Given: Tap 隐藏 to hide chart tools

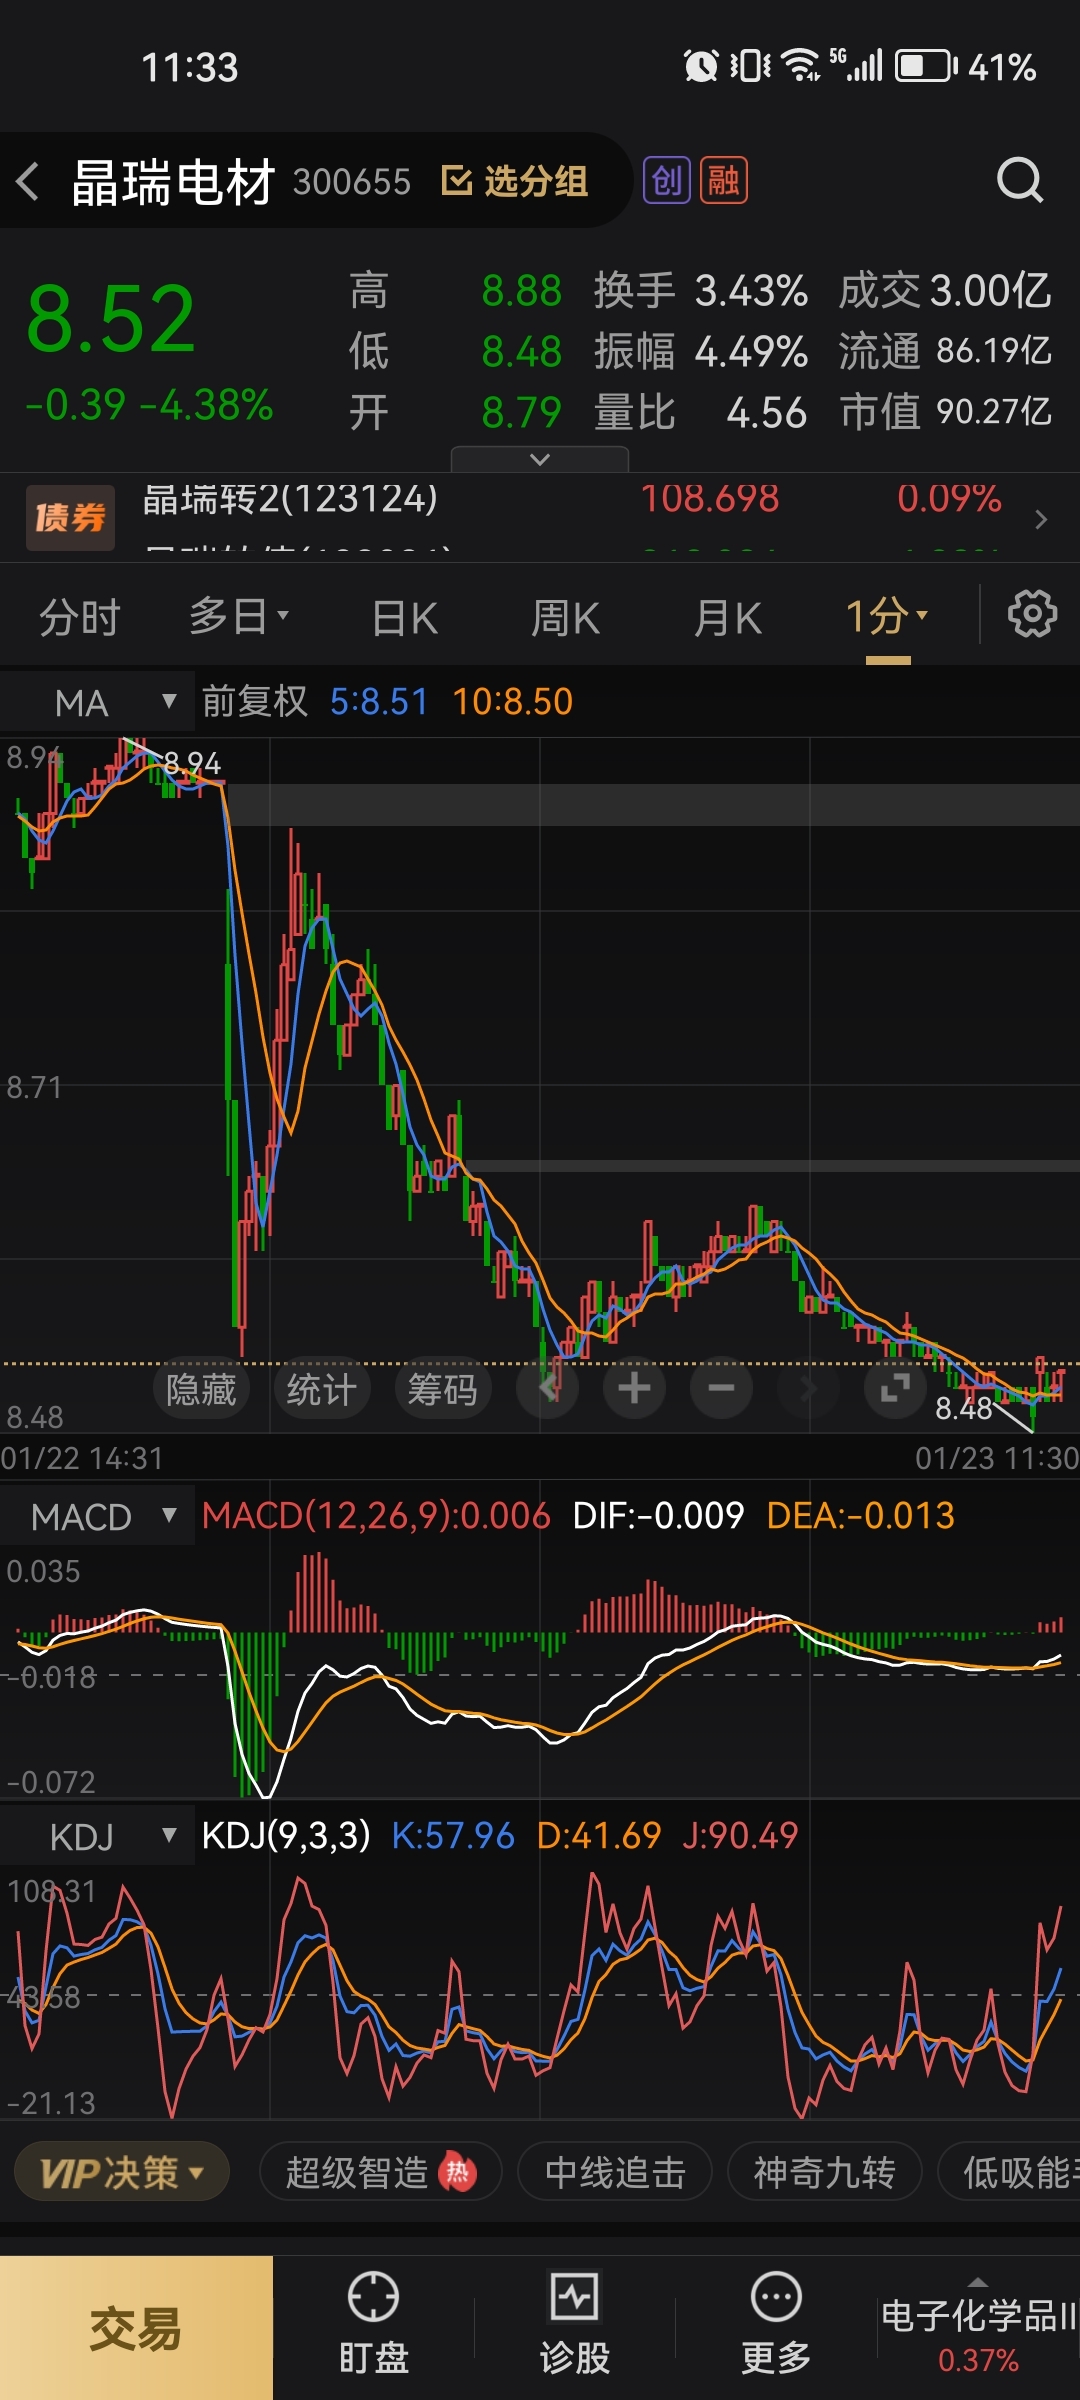Looking at the screenshot, I should [201, 1389].
